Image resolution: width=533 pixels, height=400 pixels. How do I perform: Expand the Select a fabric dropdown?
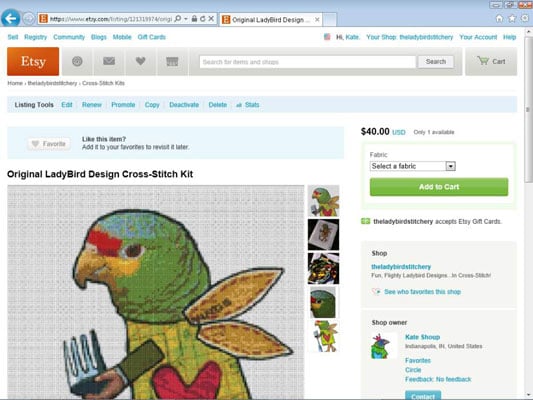click(413, 166)
